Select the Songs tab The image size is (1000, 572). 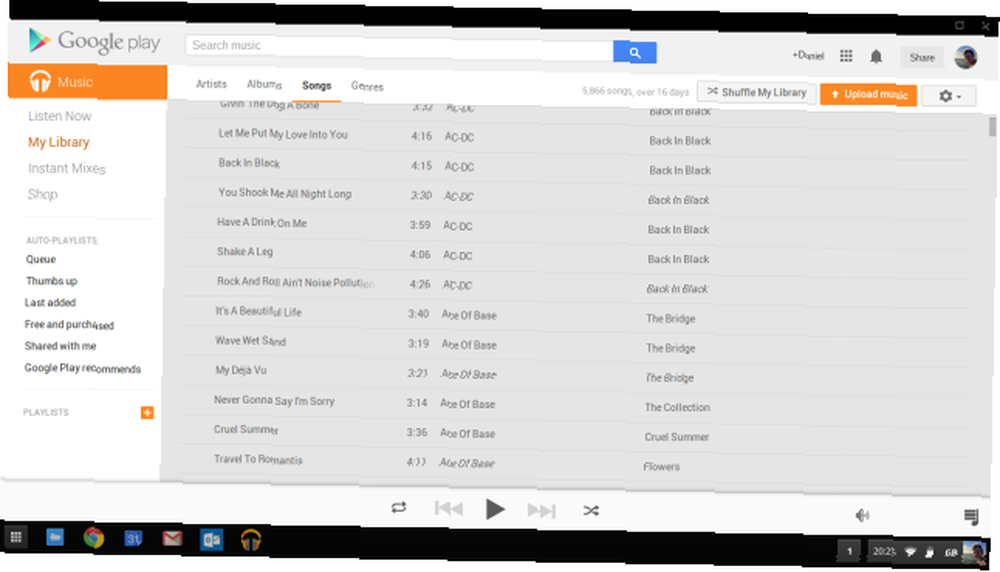coord(316,85)
